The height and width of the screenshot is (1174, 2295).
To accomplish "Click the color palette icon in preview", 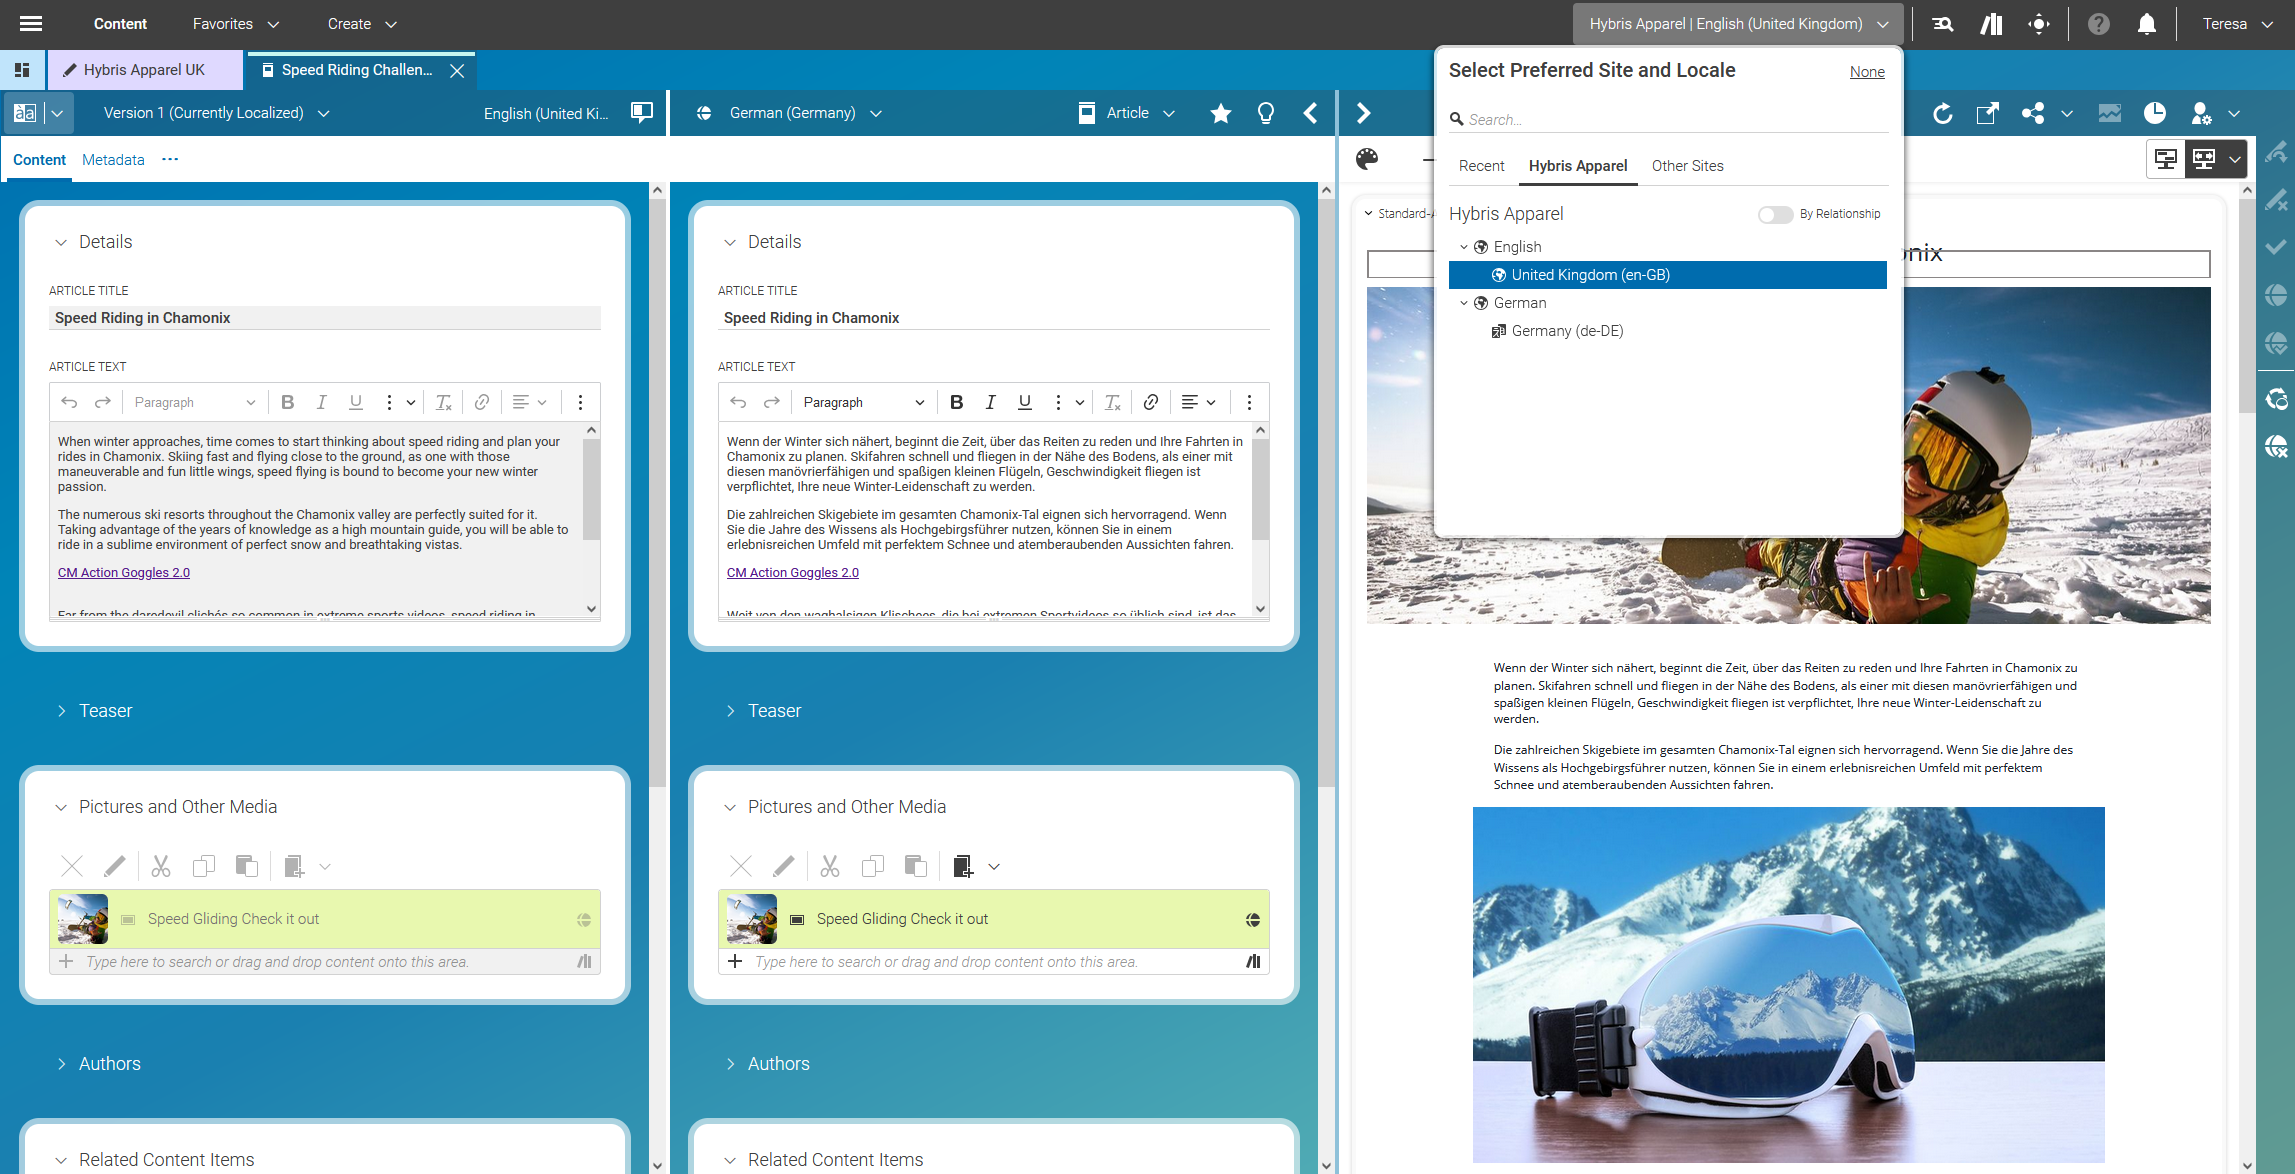I will (1367, 158).
